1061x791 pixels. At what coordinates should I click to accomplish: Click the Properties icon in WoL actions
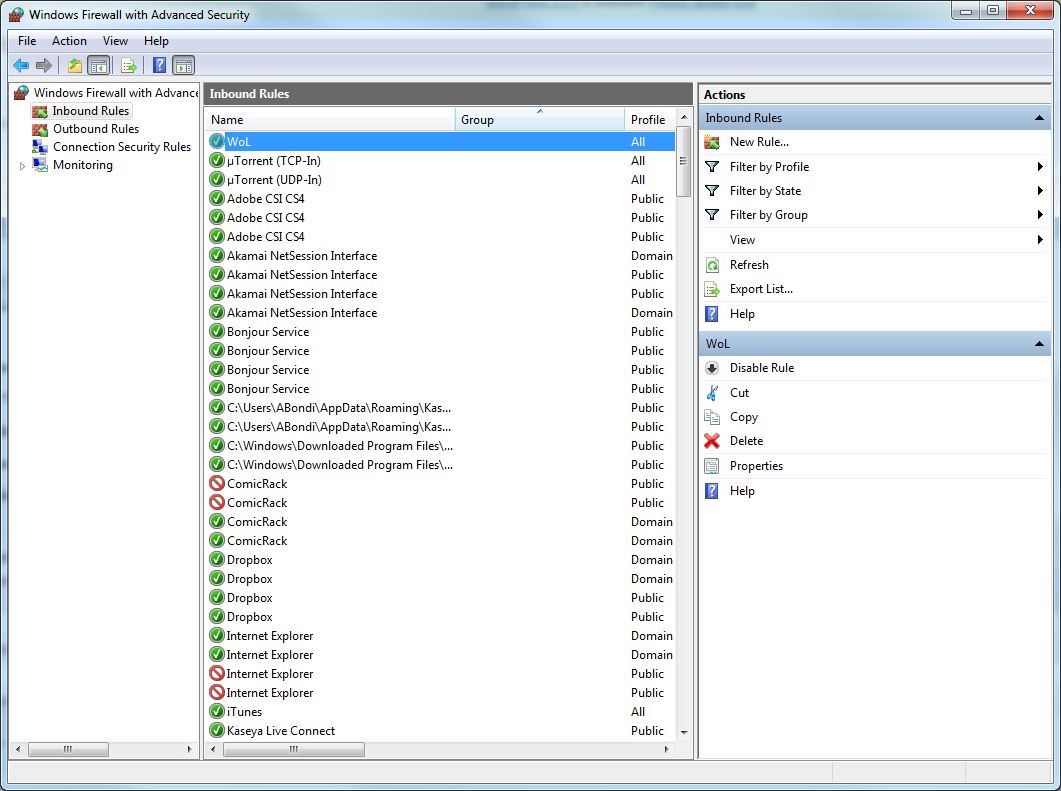click(712, 466)
